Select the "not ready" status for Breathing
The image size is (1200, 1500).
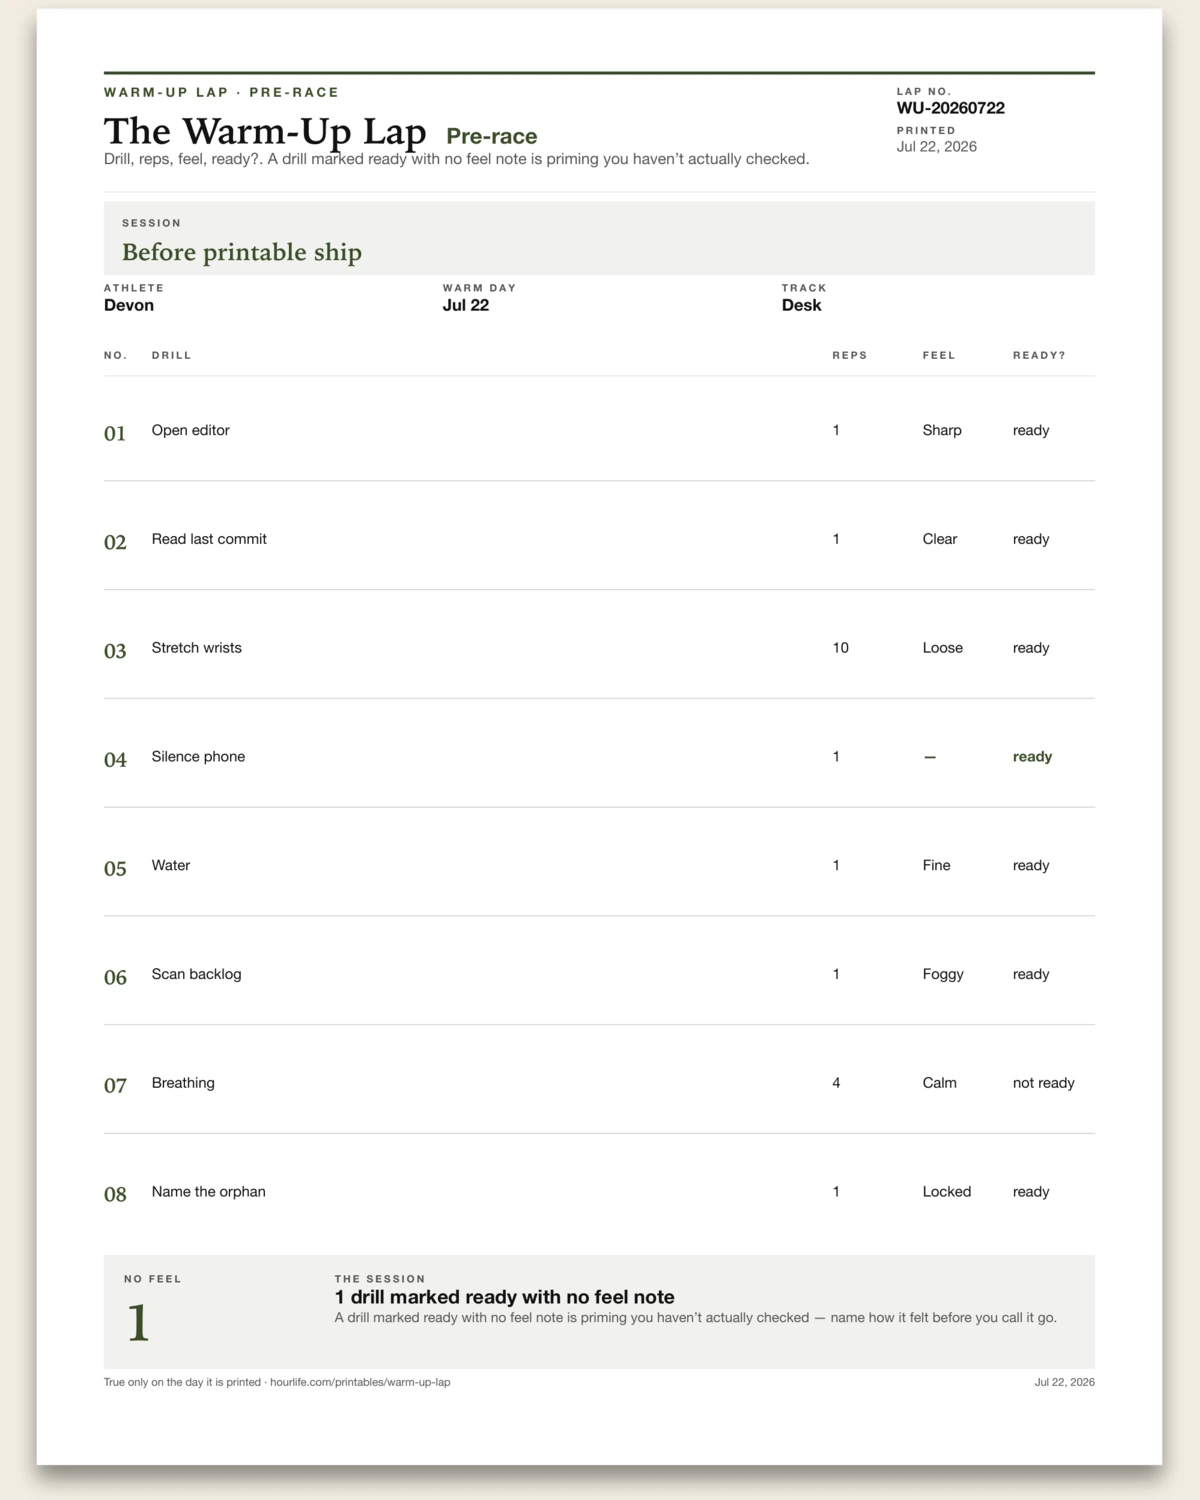pyautogui.click(x=1044, y=1083)
